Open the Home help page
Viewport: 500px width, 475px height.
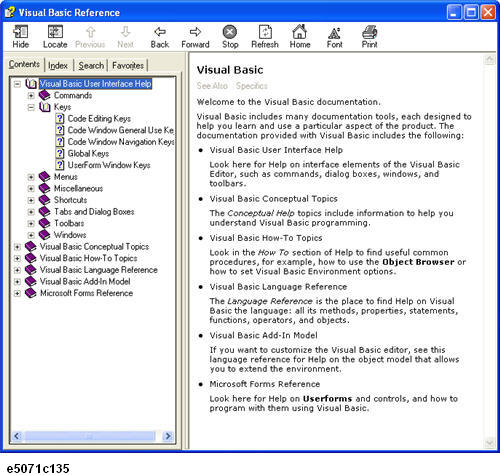[x=300, y=36]
